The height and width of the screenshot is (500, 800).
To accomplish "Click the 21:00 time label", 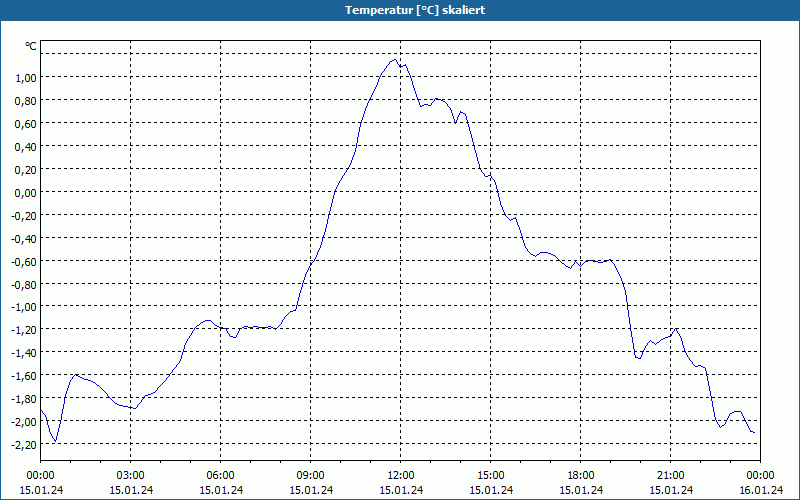I will click(670, 476).
